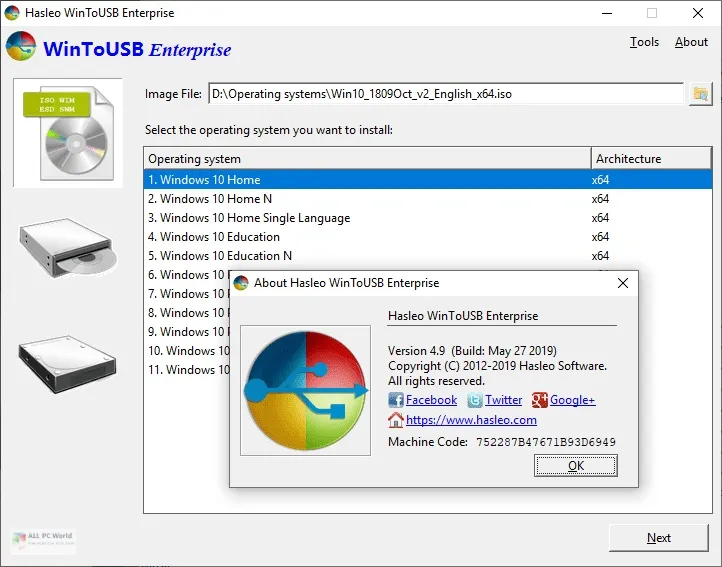The image size is (722, 567).
Task: Open the About menu
Action: (691, 42)
